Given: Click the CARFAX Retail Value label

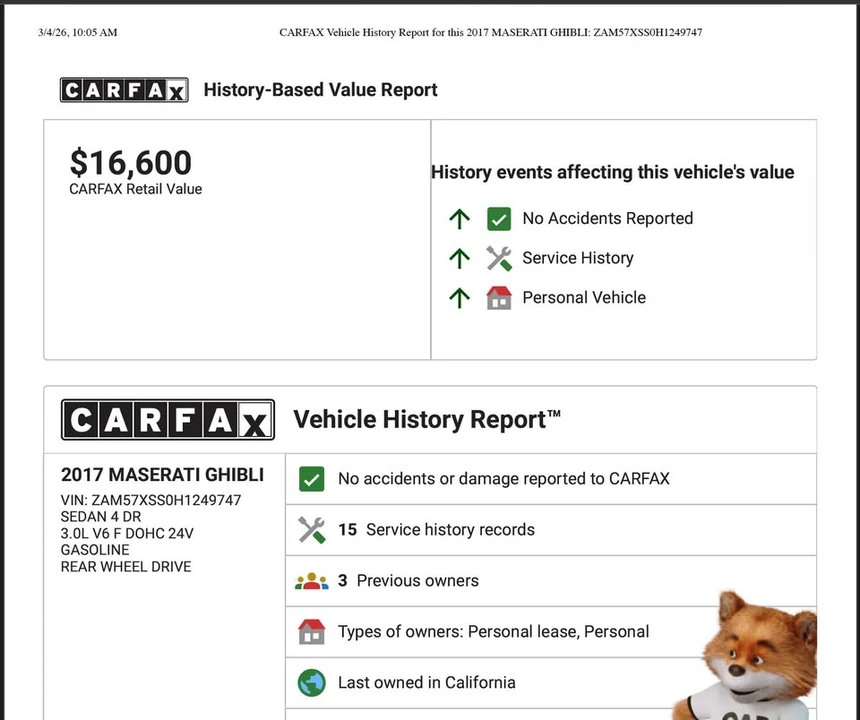Looking at the screenshot, I should tap(135, 189).
